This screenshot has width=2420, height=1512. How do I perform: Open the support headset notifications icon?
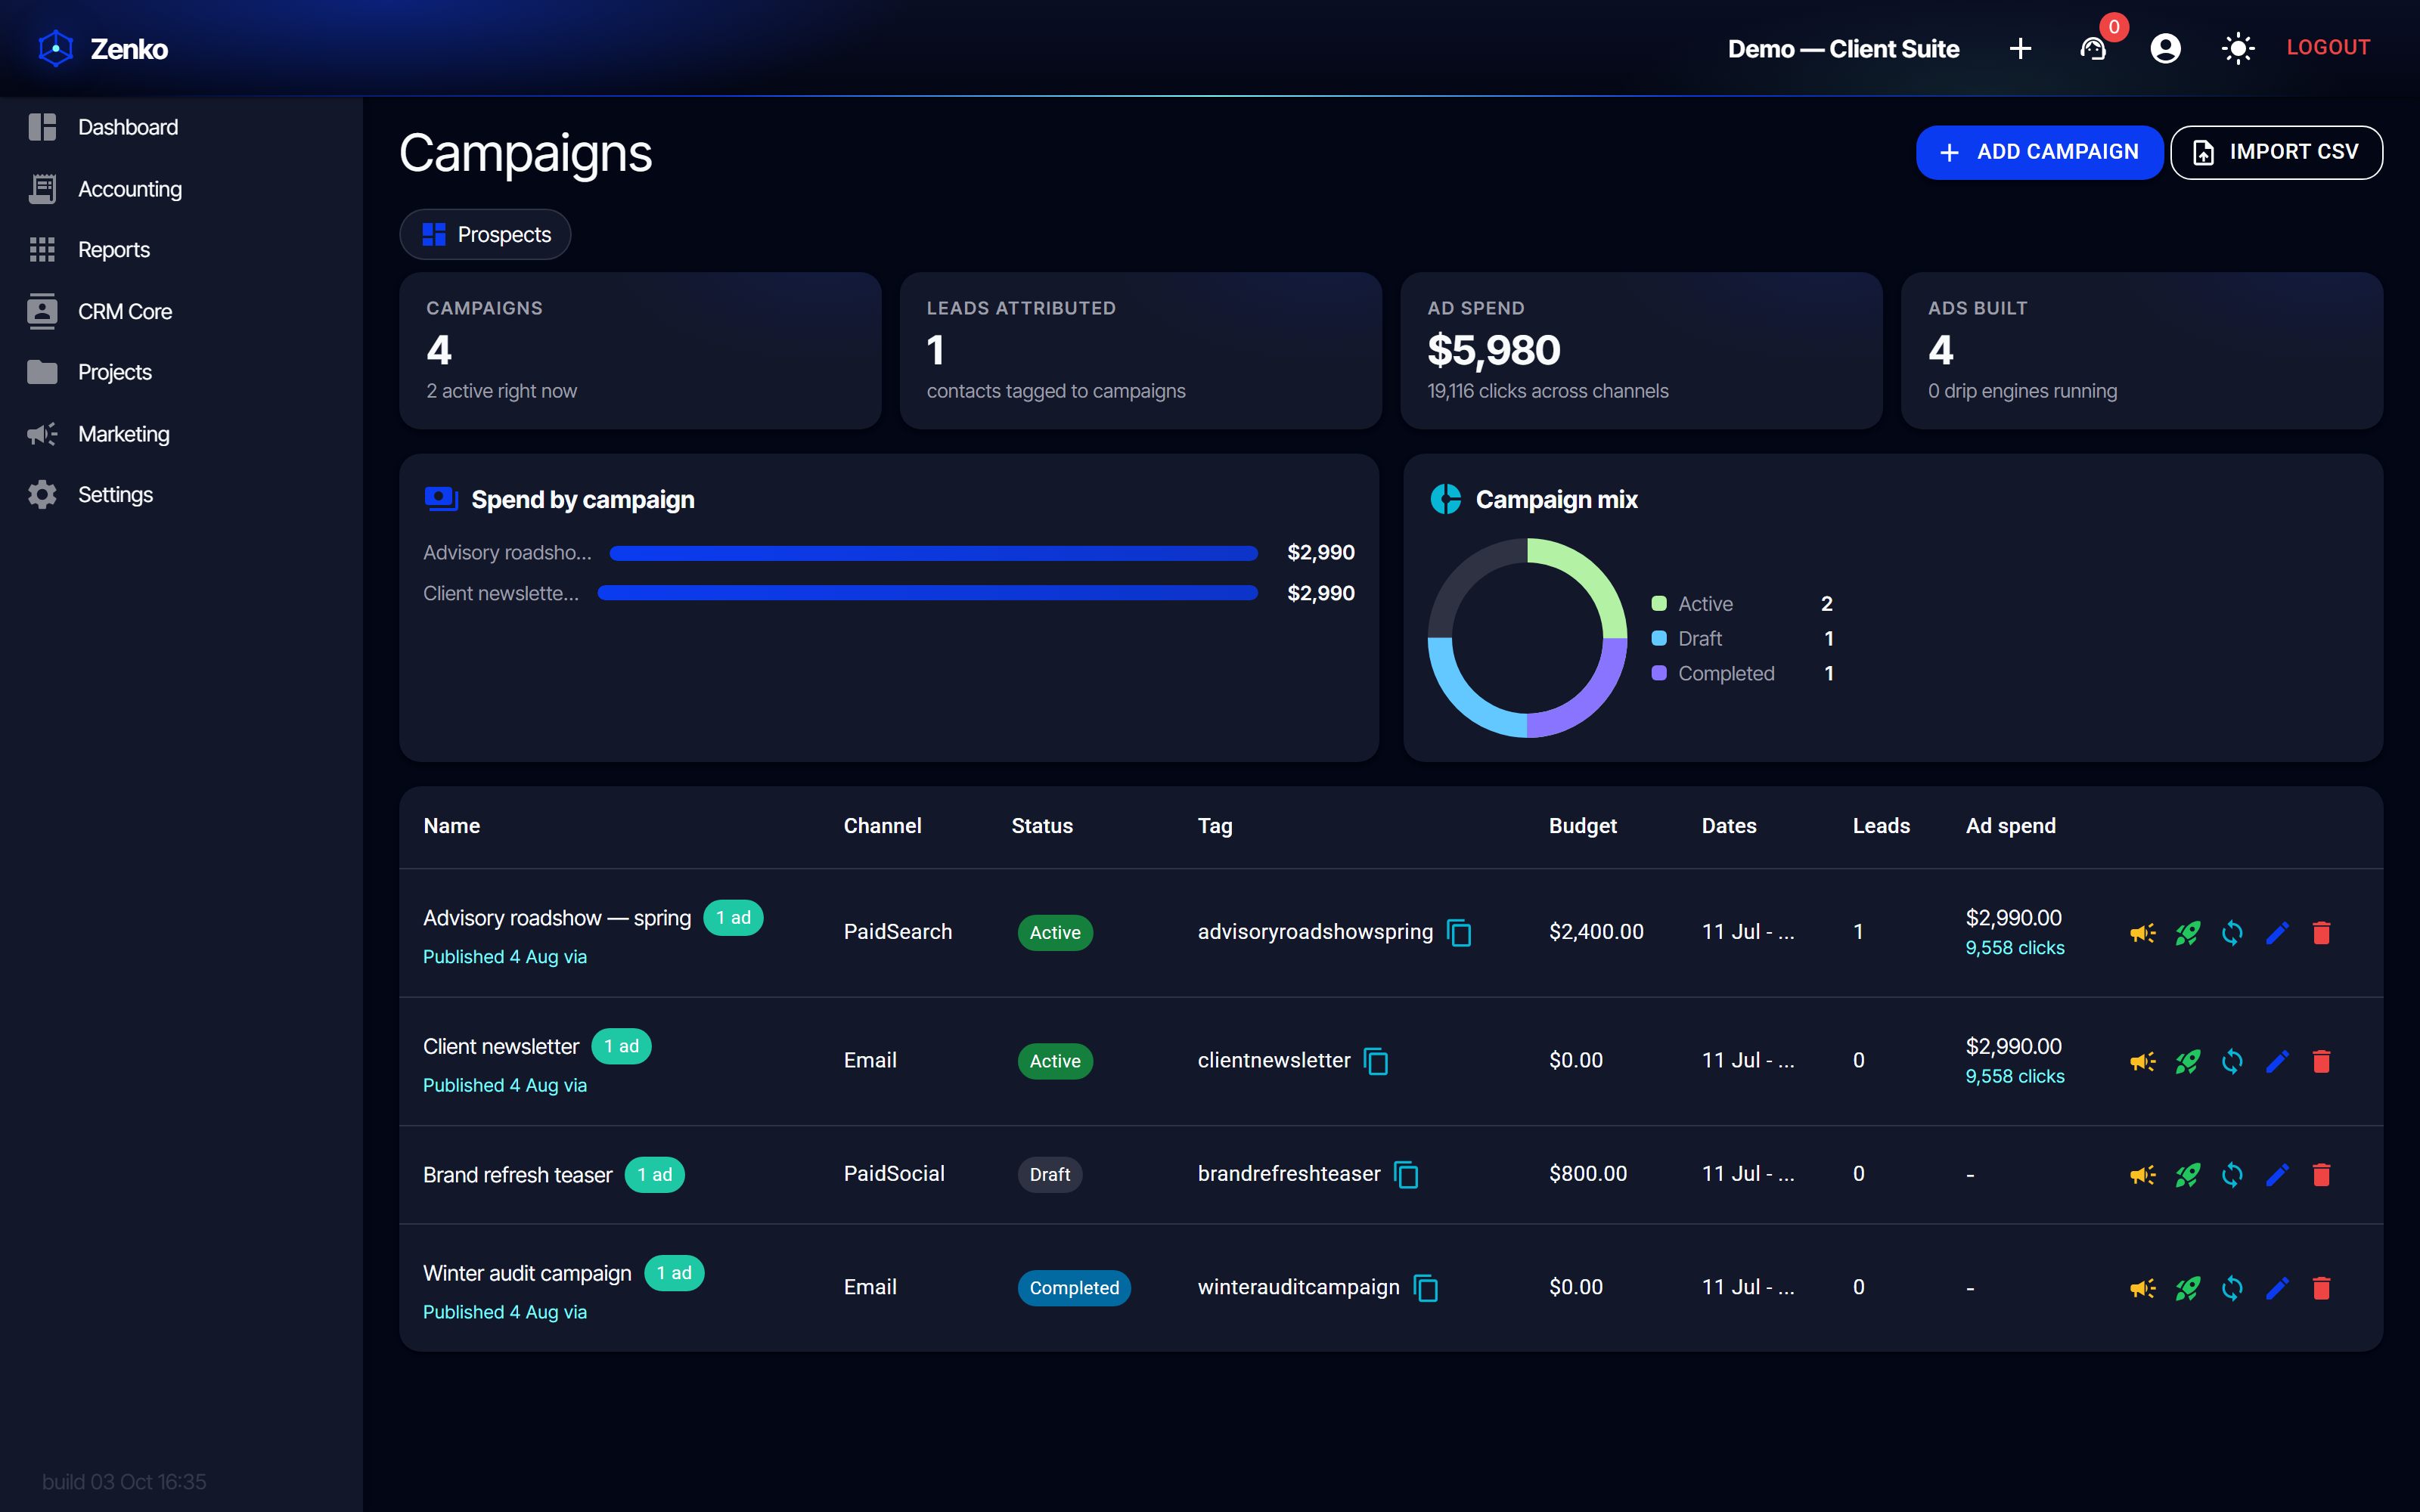click(x=2093, y=48)
